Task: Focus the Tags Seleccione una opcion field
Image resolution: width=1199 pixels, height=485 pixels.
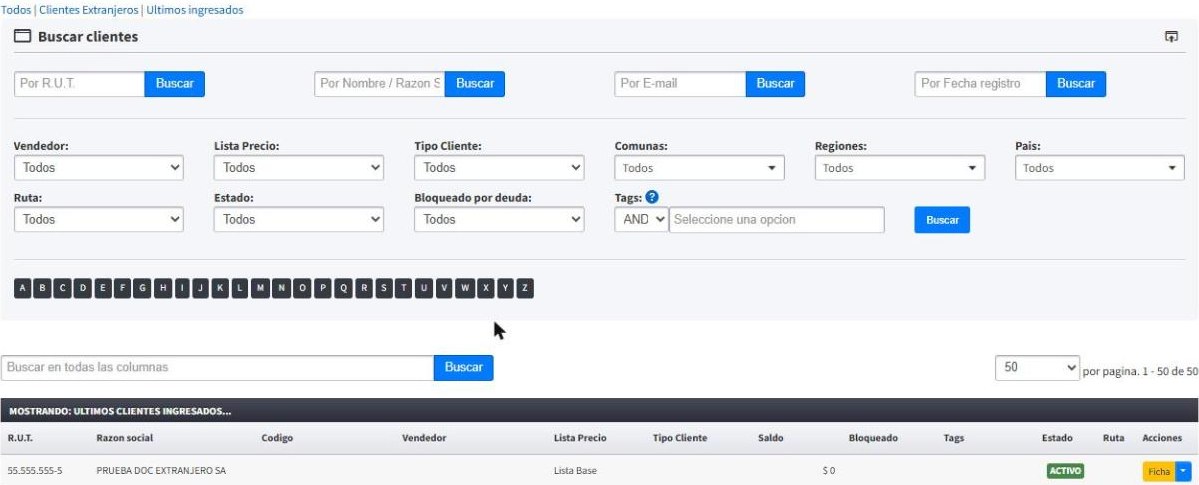Action: coord(777,220)
